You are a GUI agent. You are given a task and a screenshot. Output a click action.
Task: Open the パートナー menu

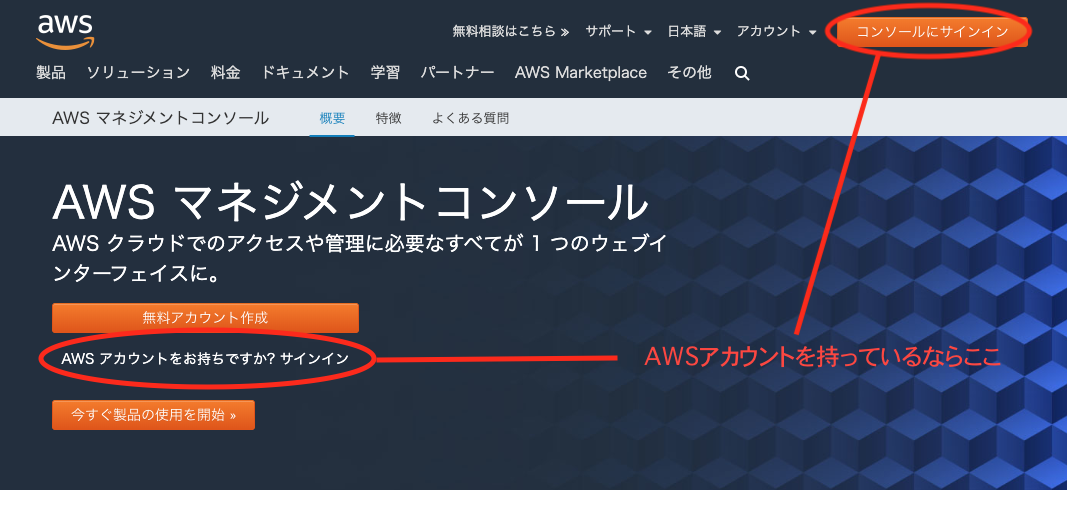[457, 73]
